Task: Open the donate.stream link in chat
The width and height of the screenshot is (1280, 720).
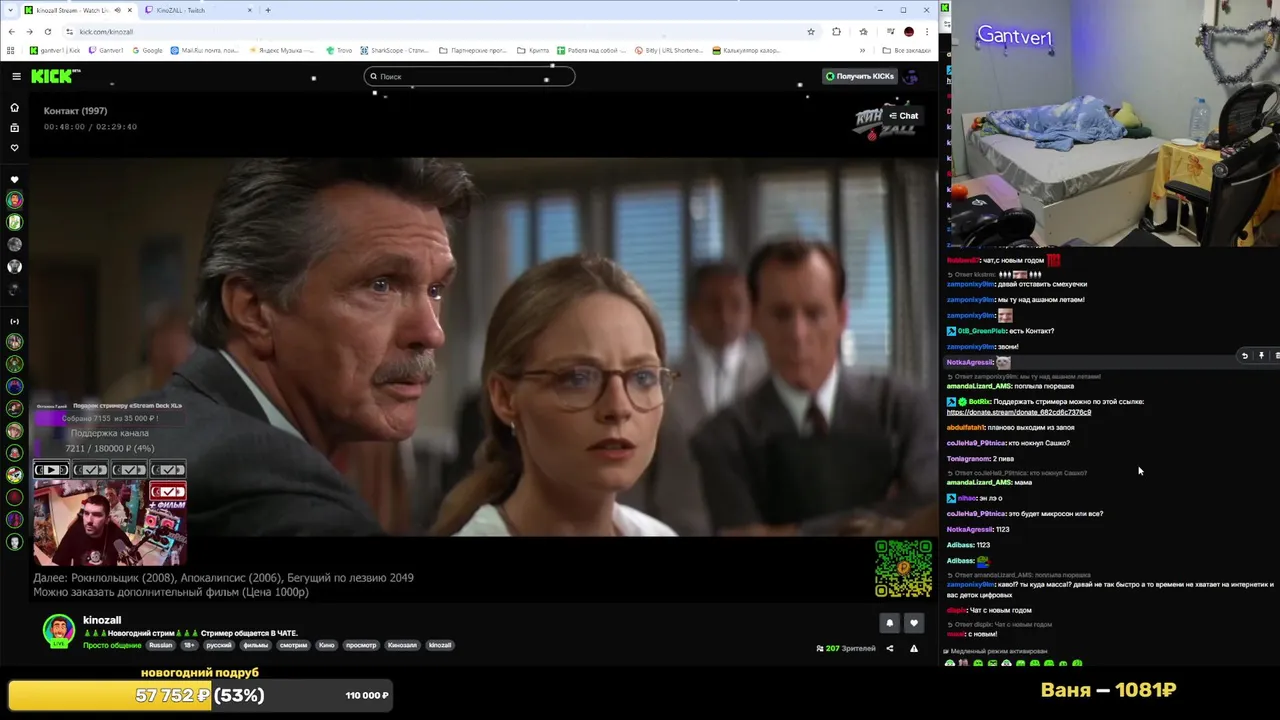Action: (x=1018, y=412)
